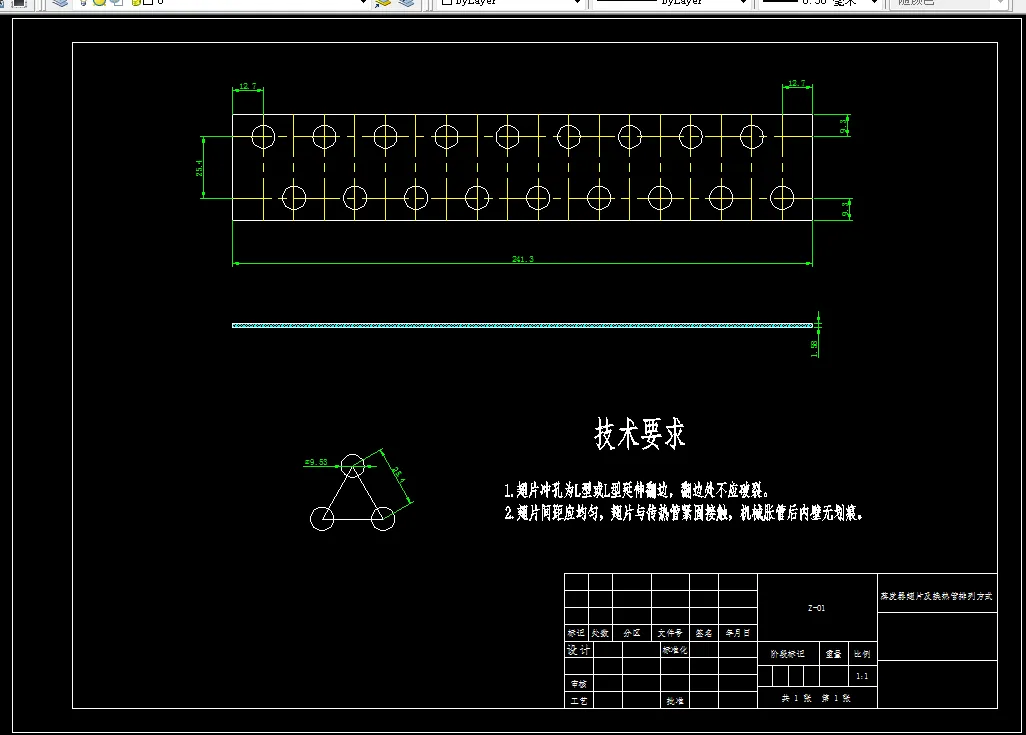Click the 年月日 cell in title block
This screenshot has width=1026, height=735.
click(737, 633)
